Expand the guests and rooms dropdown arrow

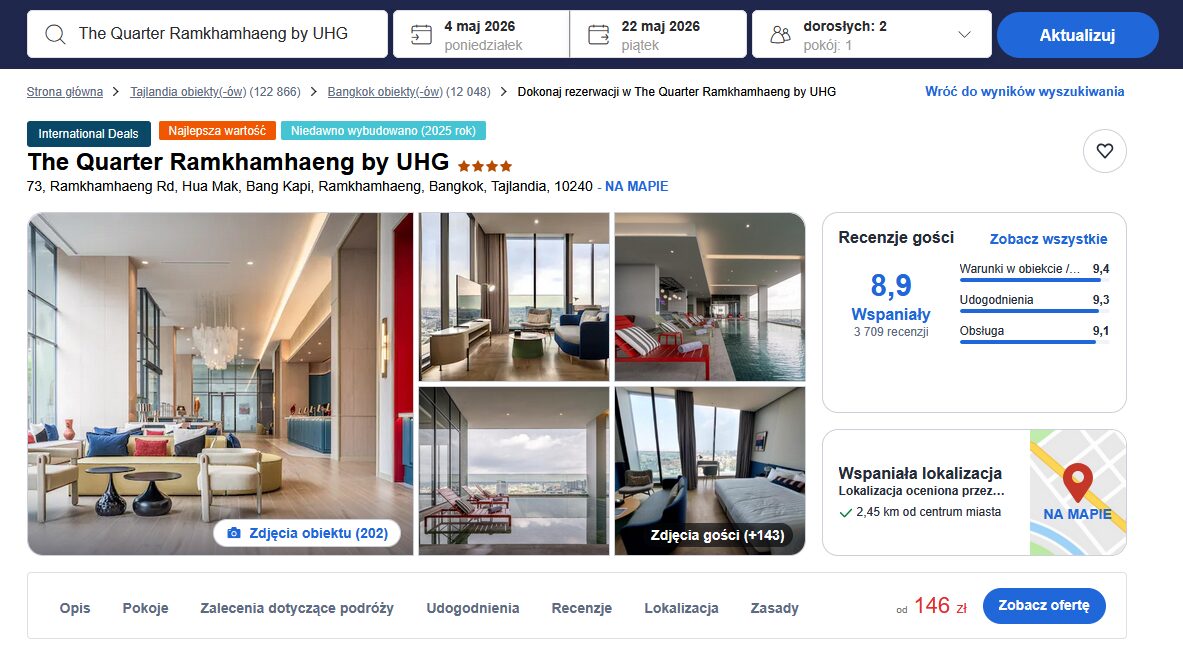963,35
